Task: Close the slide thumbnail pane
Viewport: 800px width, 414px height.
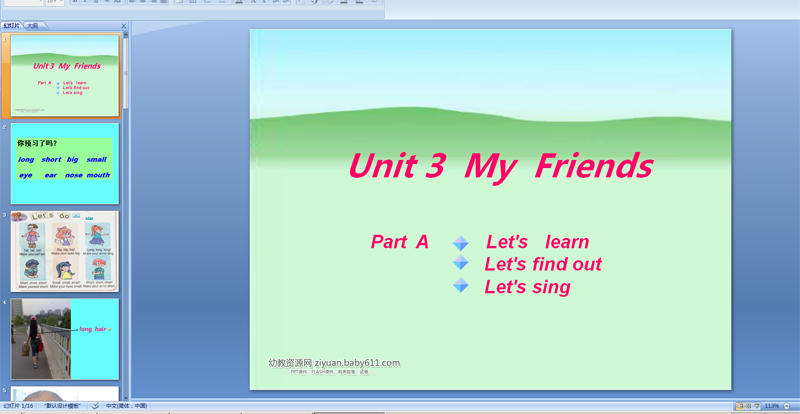Action: [123, 26]
